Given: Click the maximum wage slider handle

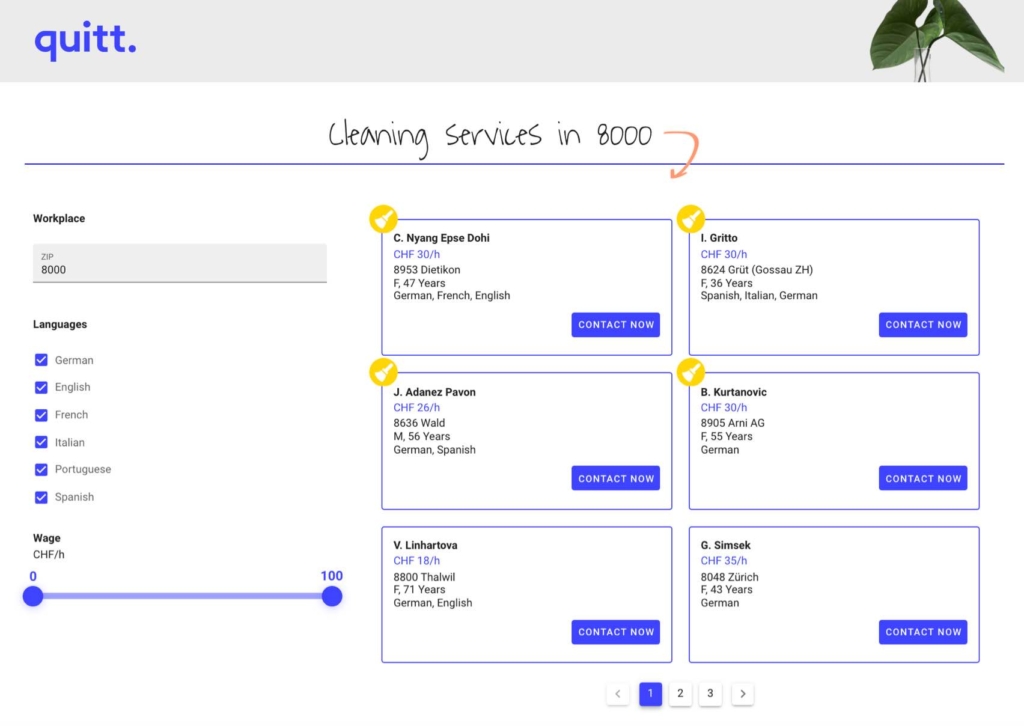Looking at the screenshot, I should [332, 596].
